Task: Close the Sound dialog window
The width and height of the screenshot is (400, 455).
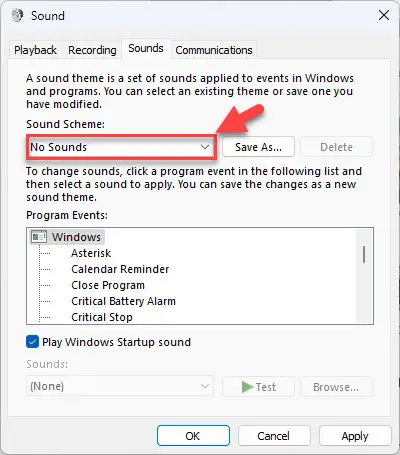Action: 384,15
